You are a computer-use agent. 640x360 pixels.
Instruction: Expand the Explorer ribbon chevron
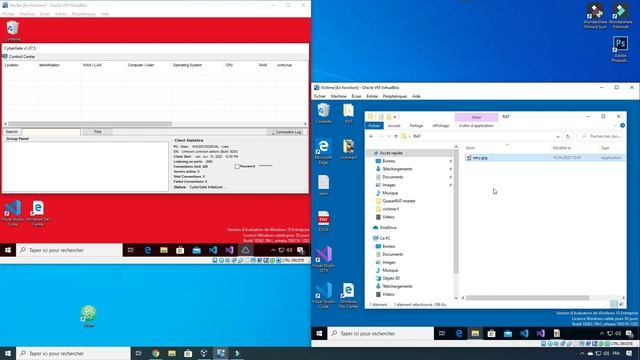tap(615, 126)
